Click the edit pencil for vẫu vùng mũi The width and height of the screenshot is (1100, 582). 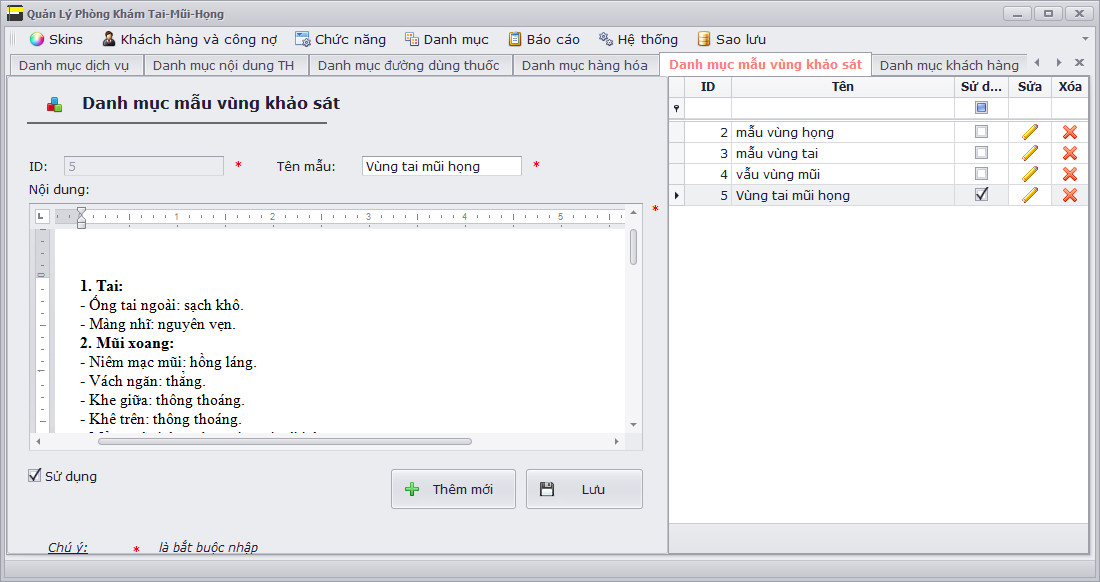click(x=1030, y=174)
